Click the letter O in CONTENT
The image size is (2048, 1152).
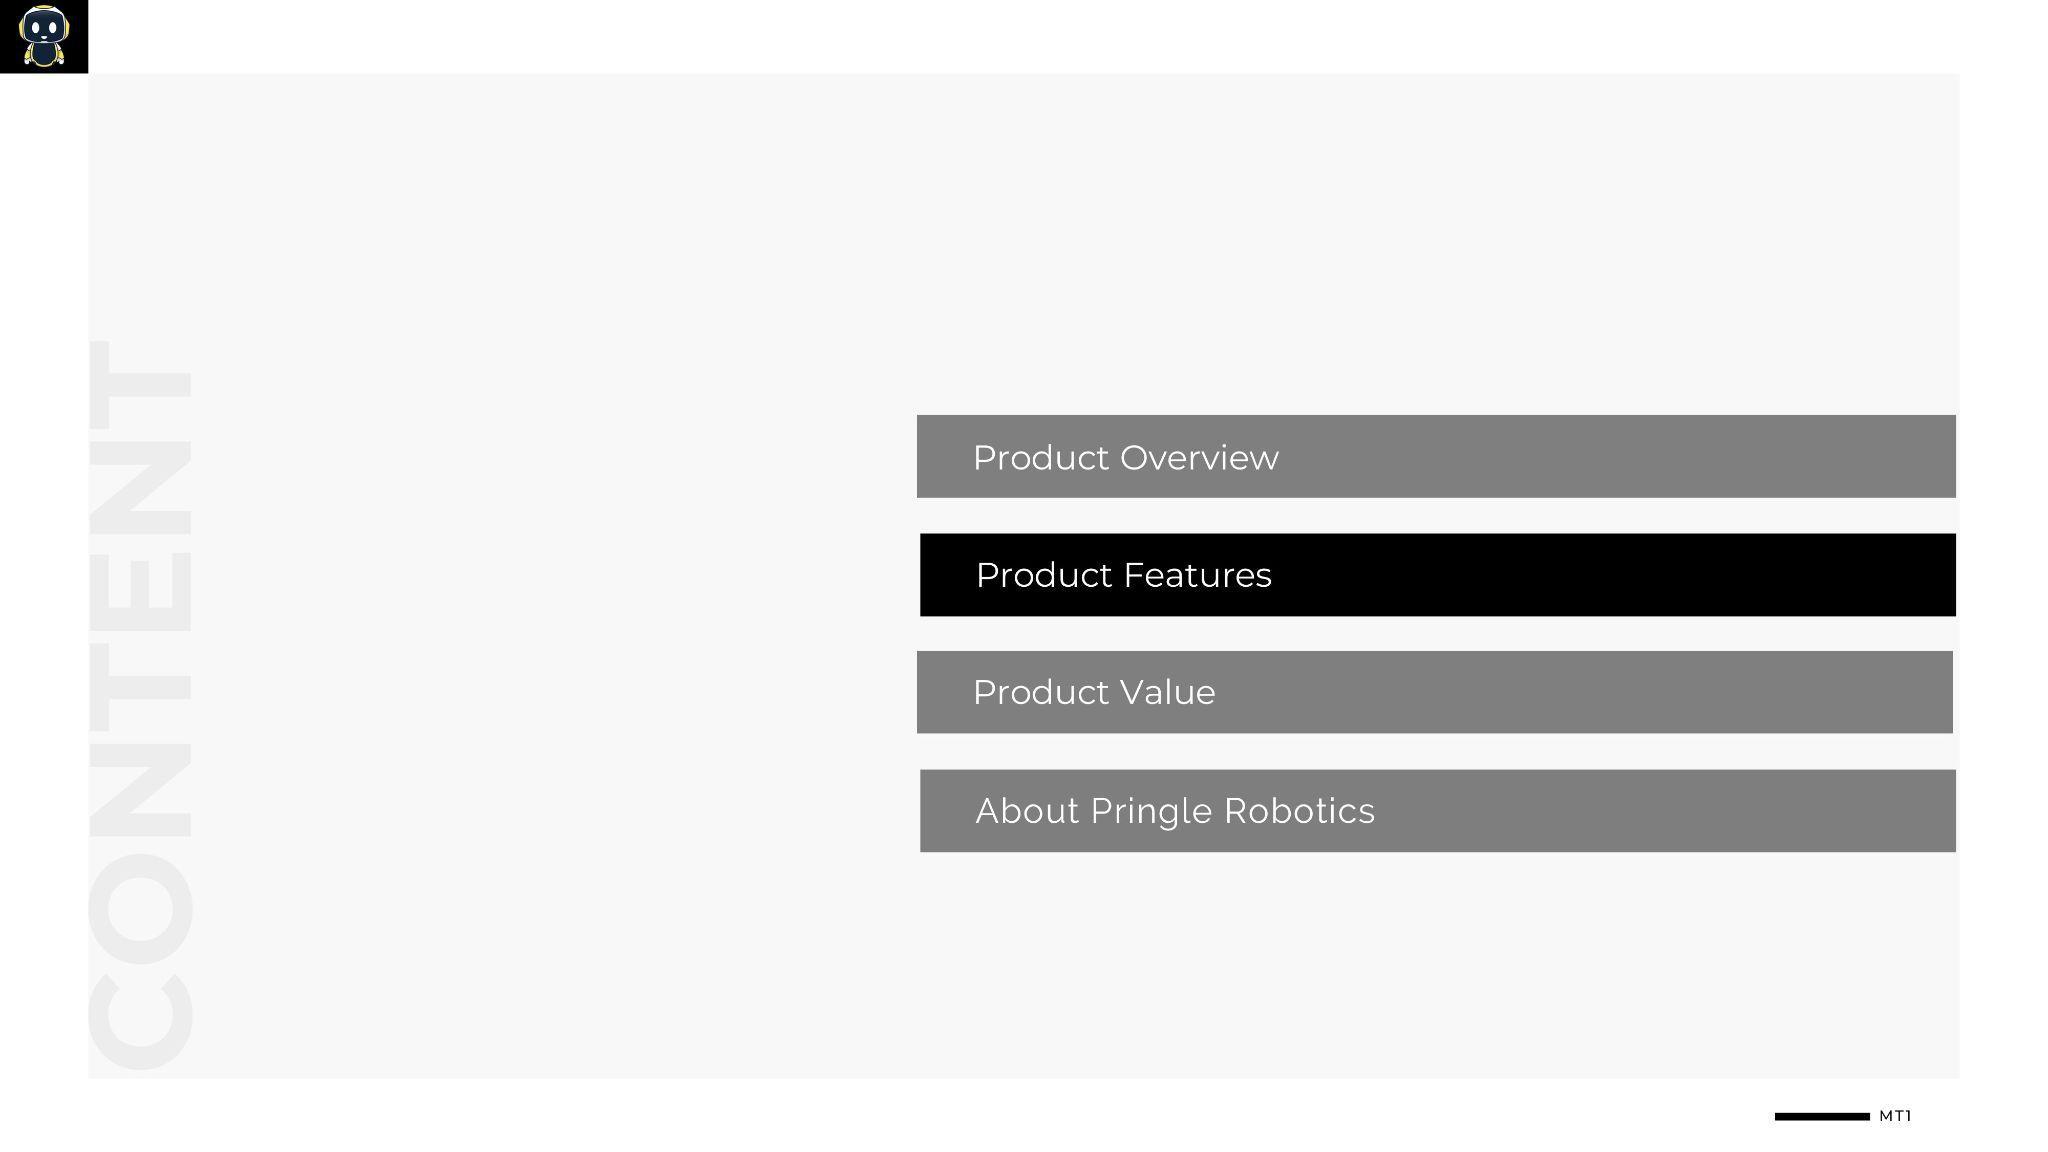[x=140, y=908]
